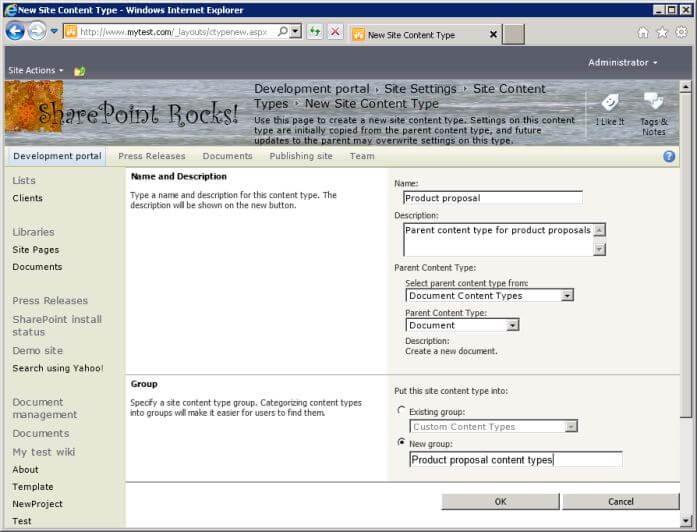Click the Description box scroll up arrow
Screen dimensions: 697x532
600,230
